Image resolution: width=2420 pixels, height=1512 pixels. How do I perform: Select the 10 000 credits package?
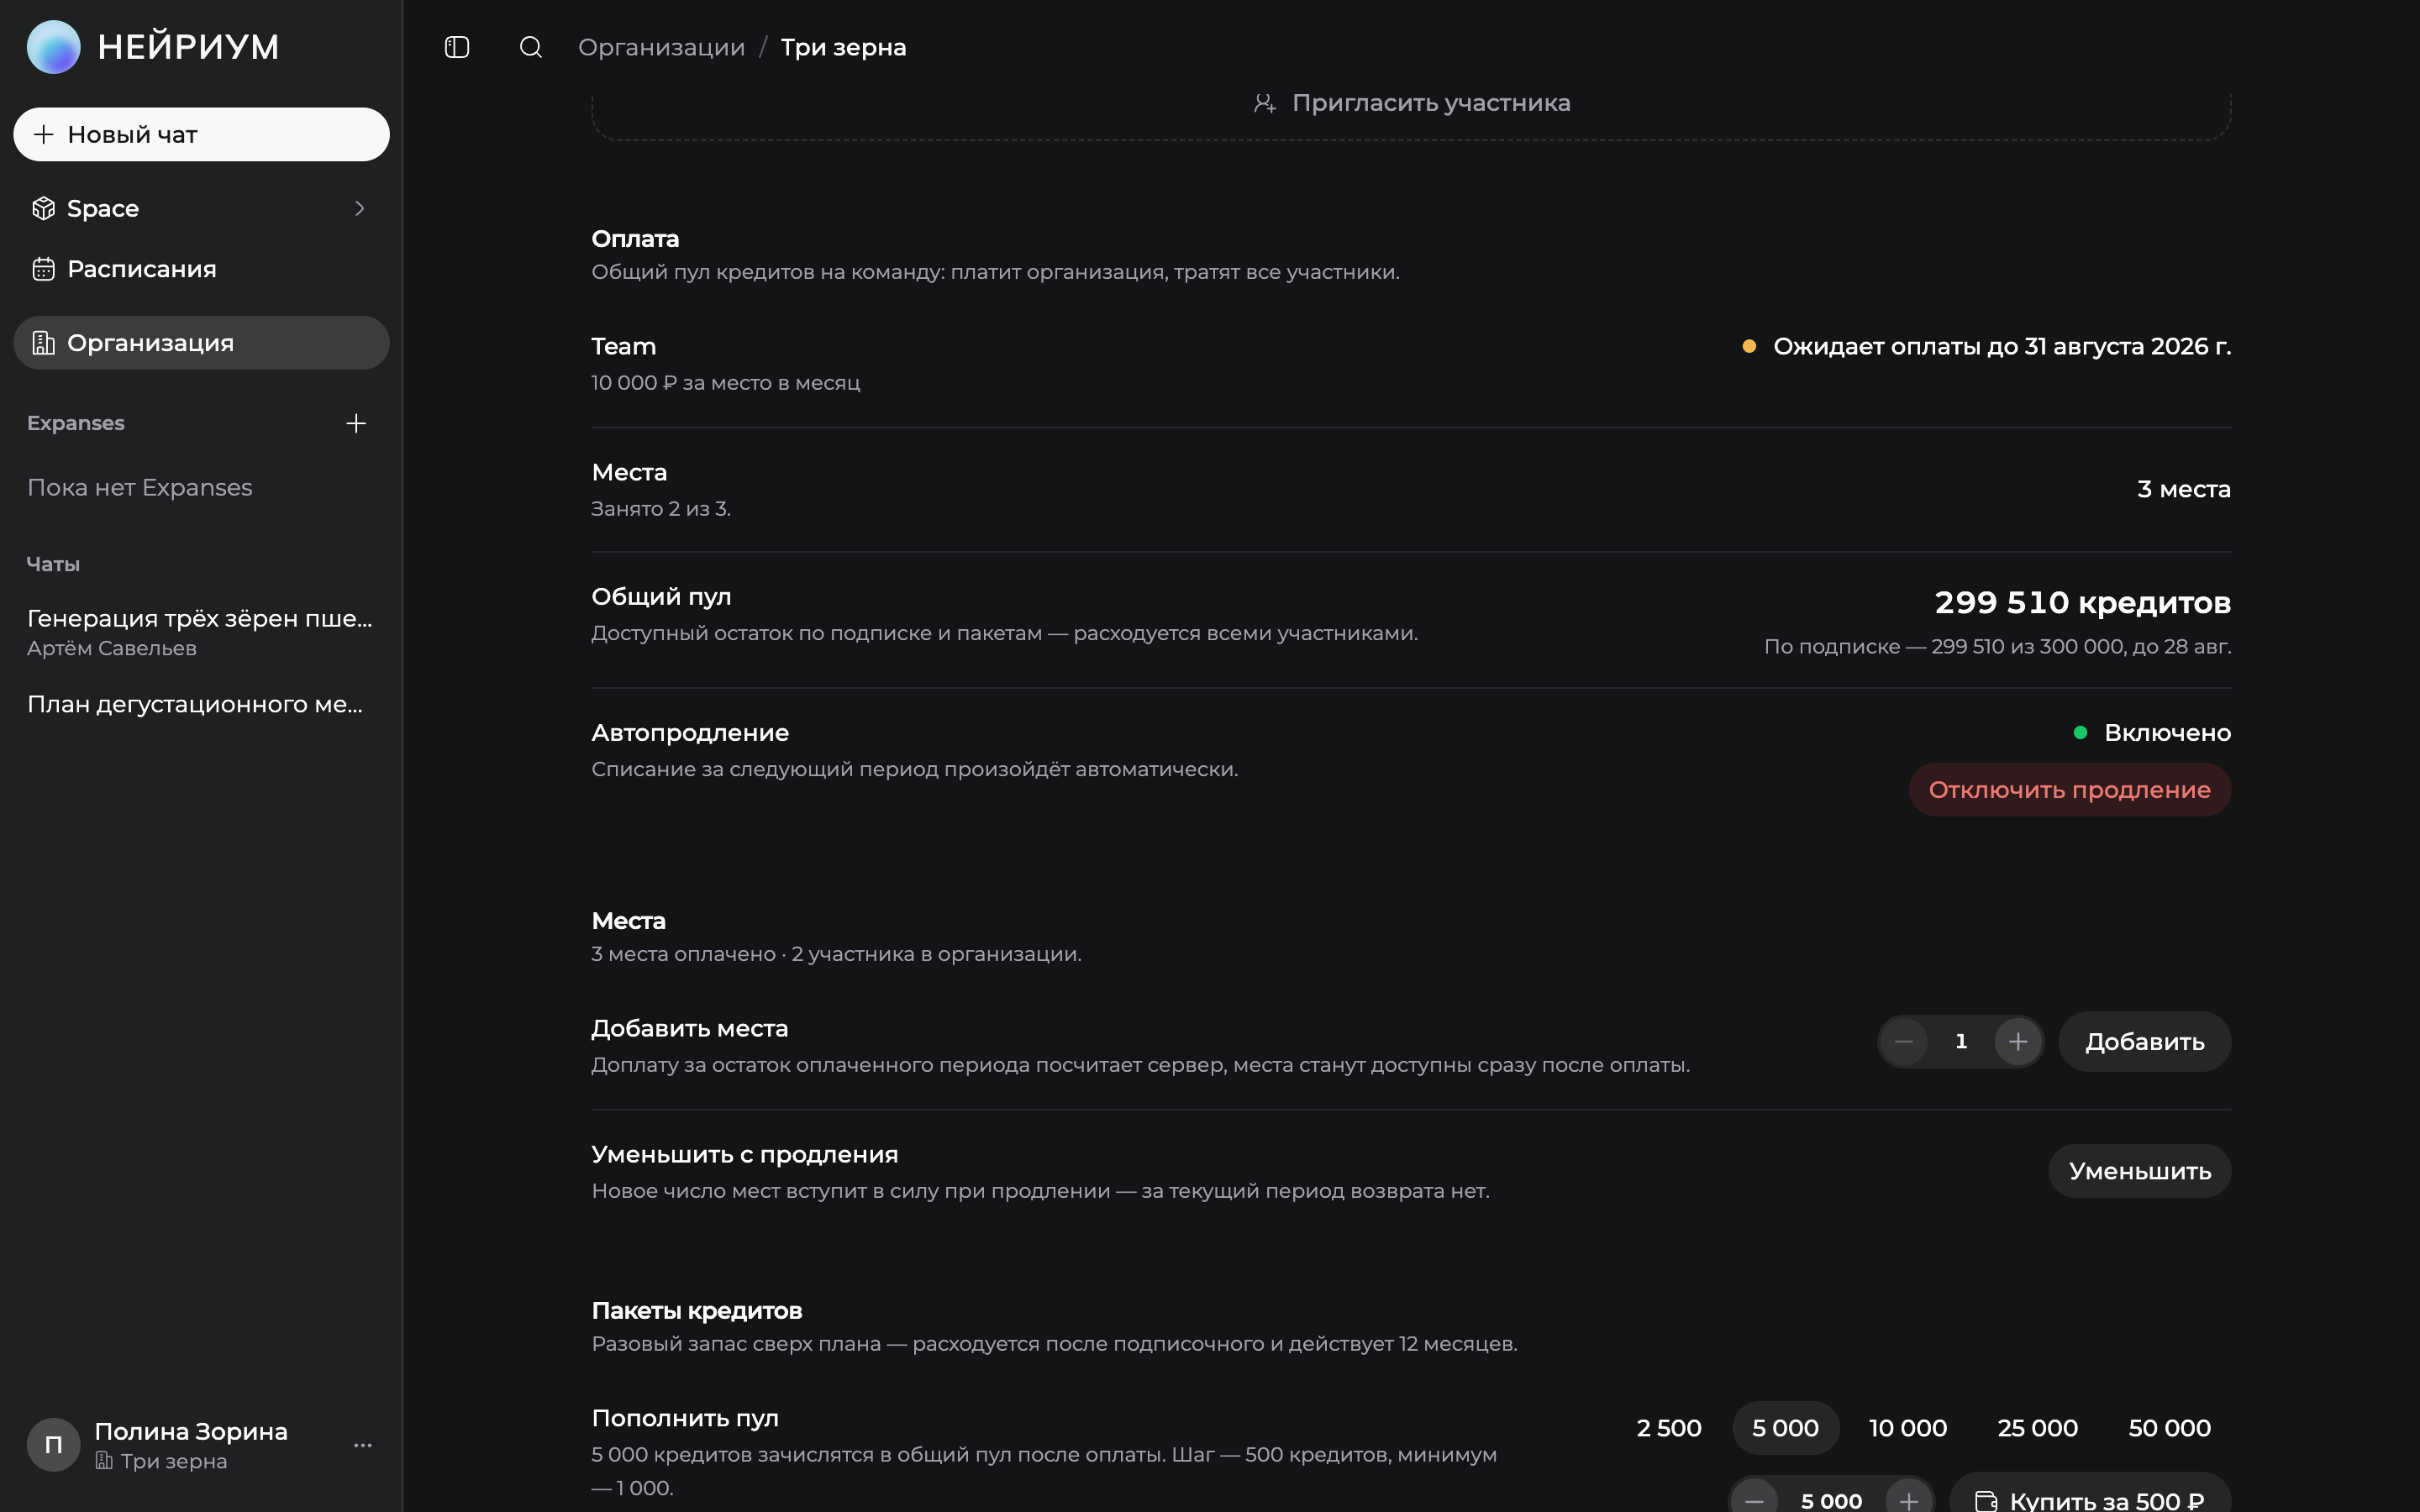coord(1908,1427)
